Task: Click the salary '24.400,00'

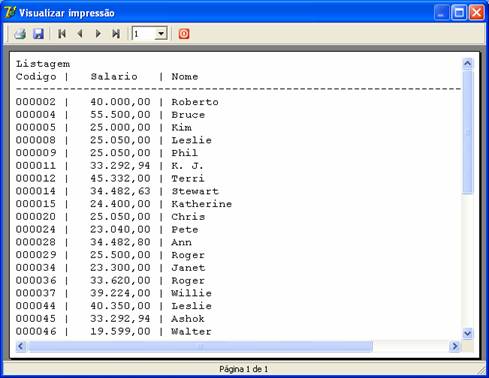Action: pyautogui.click(x=120, y=204)
